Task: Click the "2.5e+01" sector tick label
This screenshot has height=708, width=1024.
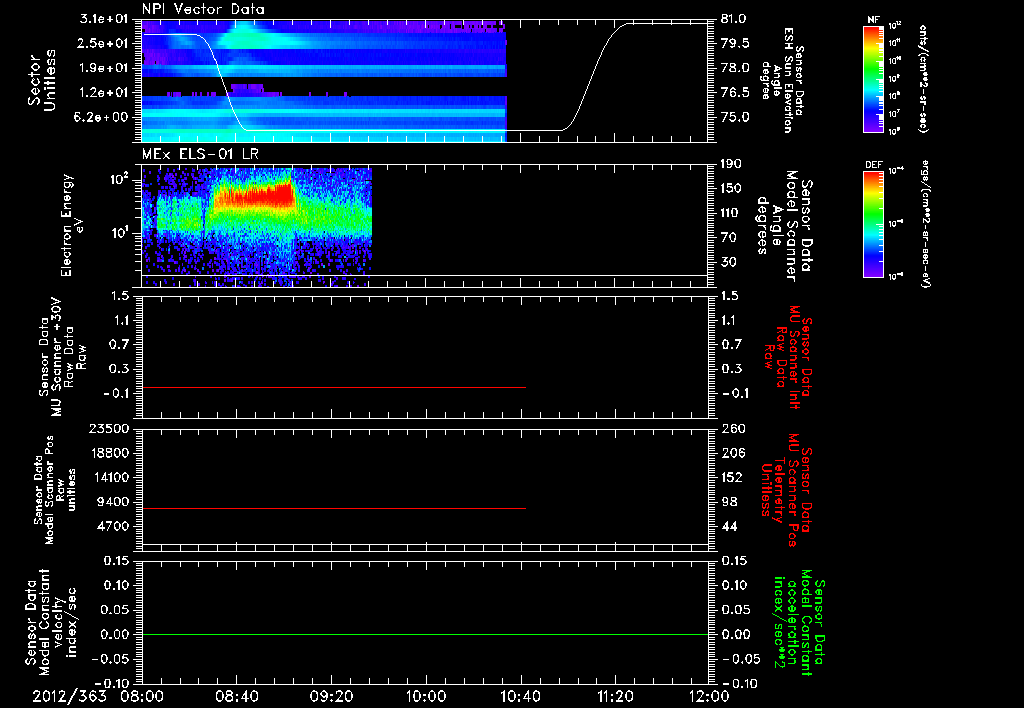Action: [x=104, y=43]
